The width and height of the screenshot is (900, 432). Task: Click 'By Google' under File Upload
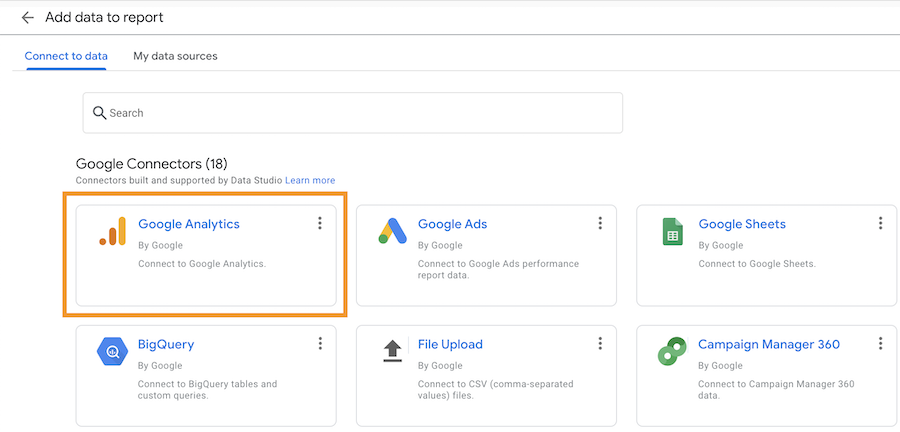pyautogui.click(x=440, y=366)
